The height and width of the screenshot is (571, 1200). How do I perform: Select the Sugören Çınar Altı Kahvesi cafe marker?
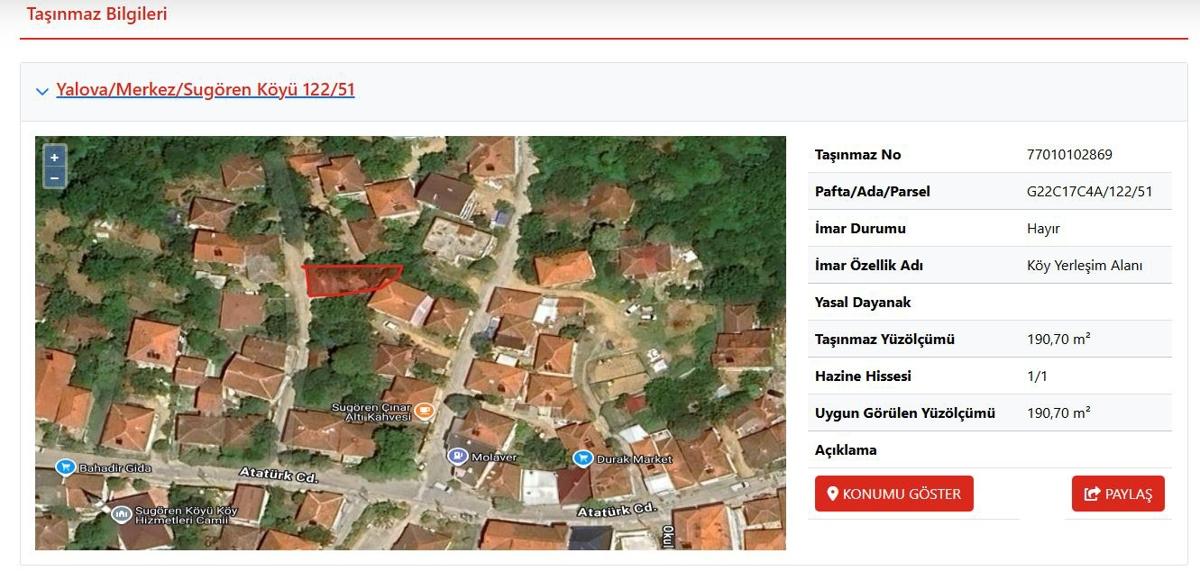[x=424, y=410]
